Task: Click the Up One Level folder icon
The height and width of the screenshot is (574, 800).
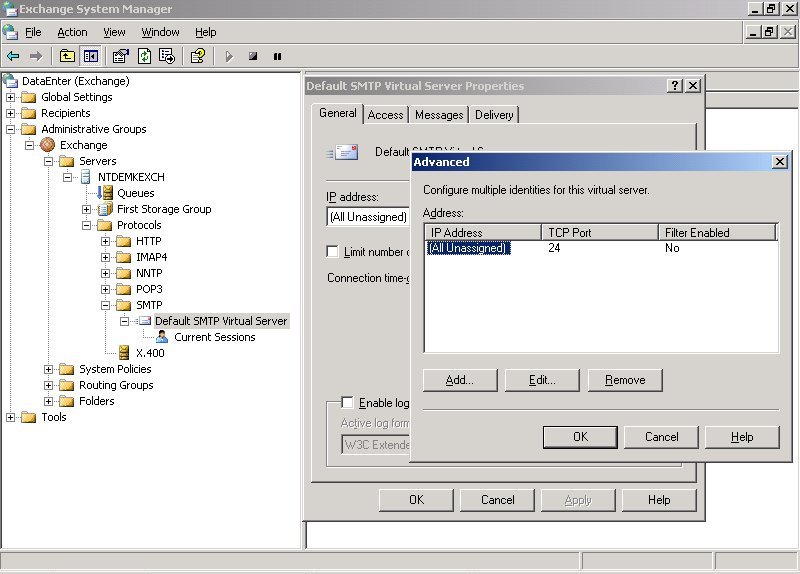Action: pos(67,56)
